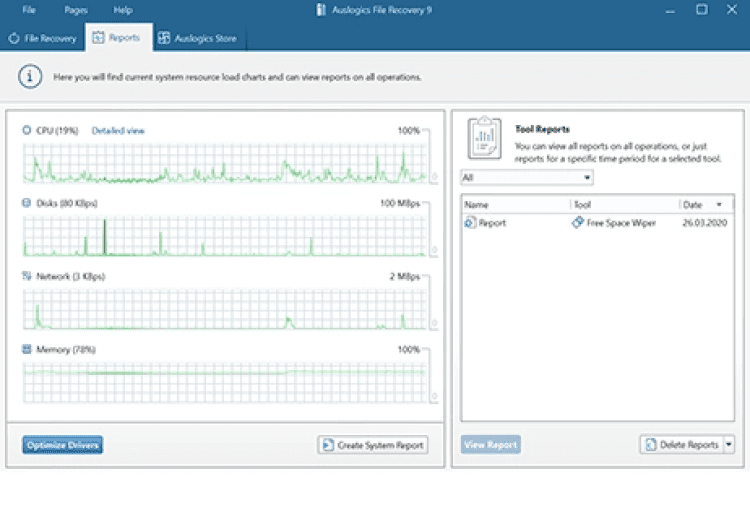Select the Report row in list
Viewport: 750px width, 508px height.
coord(597,222)
